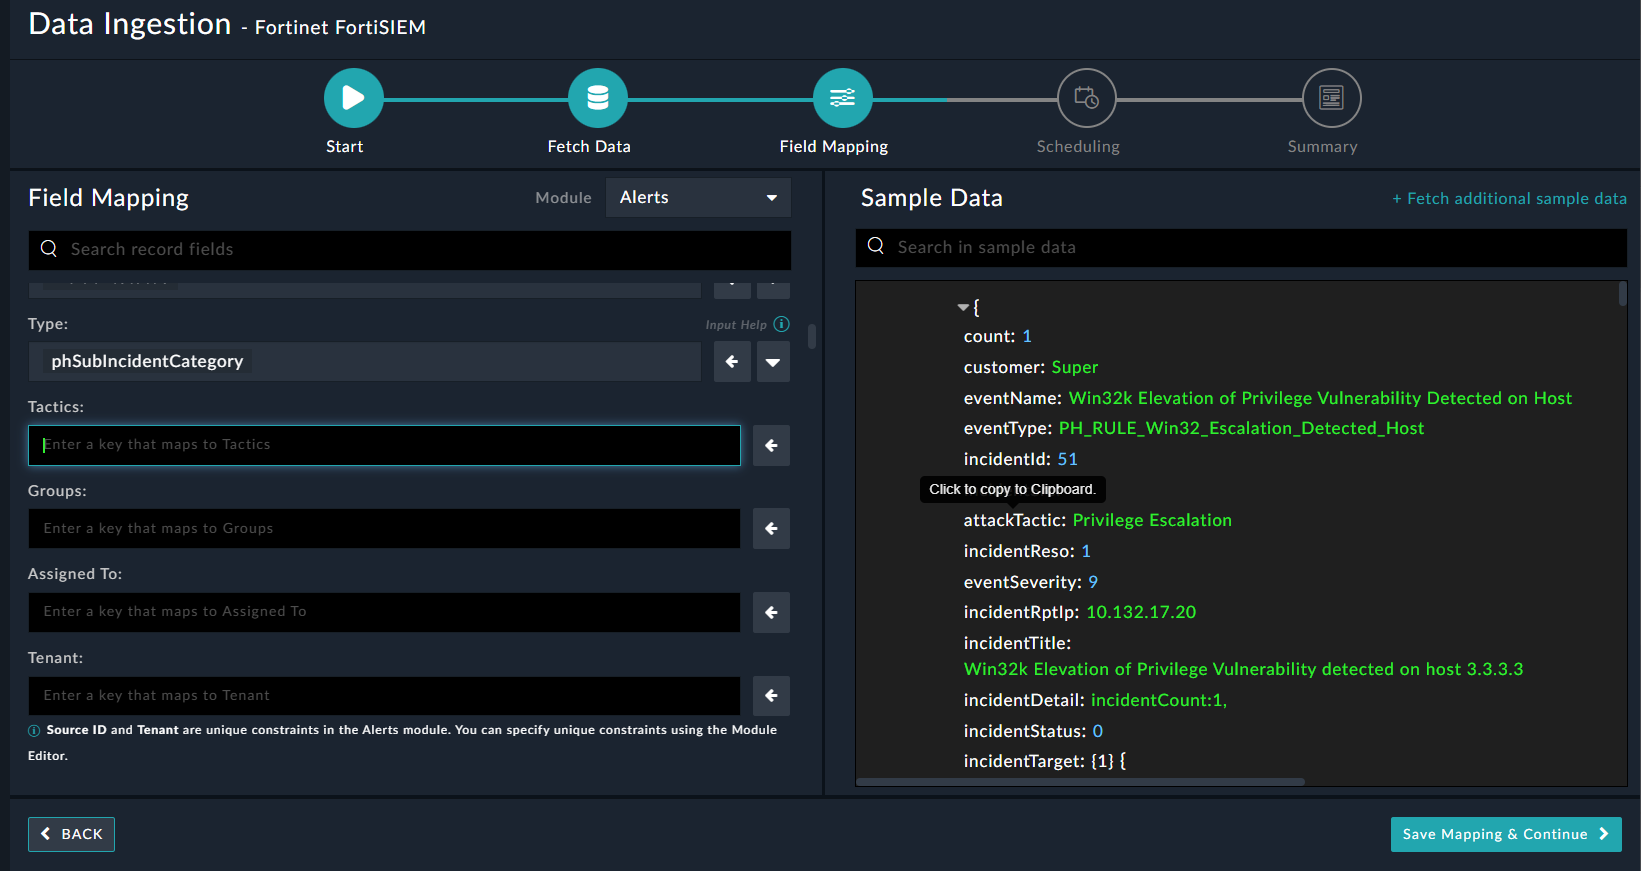
Task: Click arrow button beside Tactics field
Action: click(771, 445)
